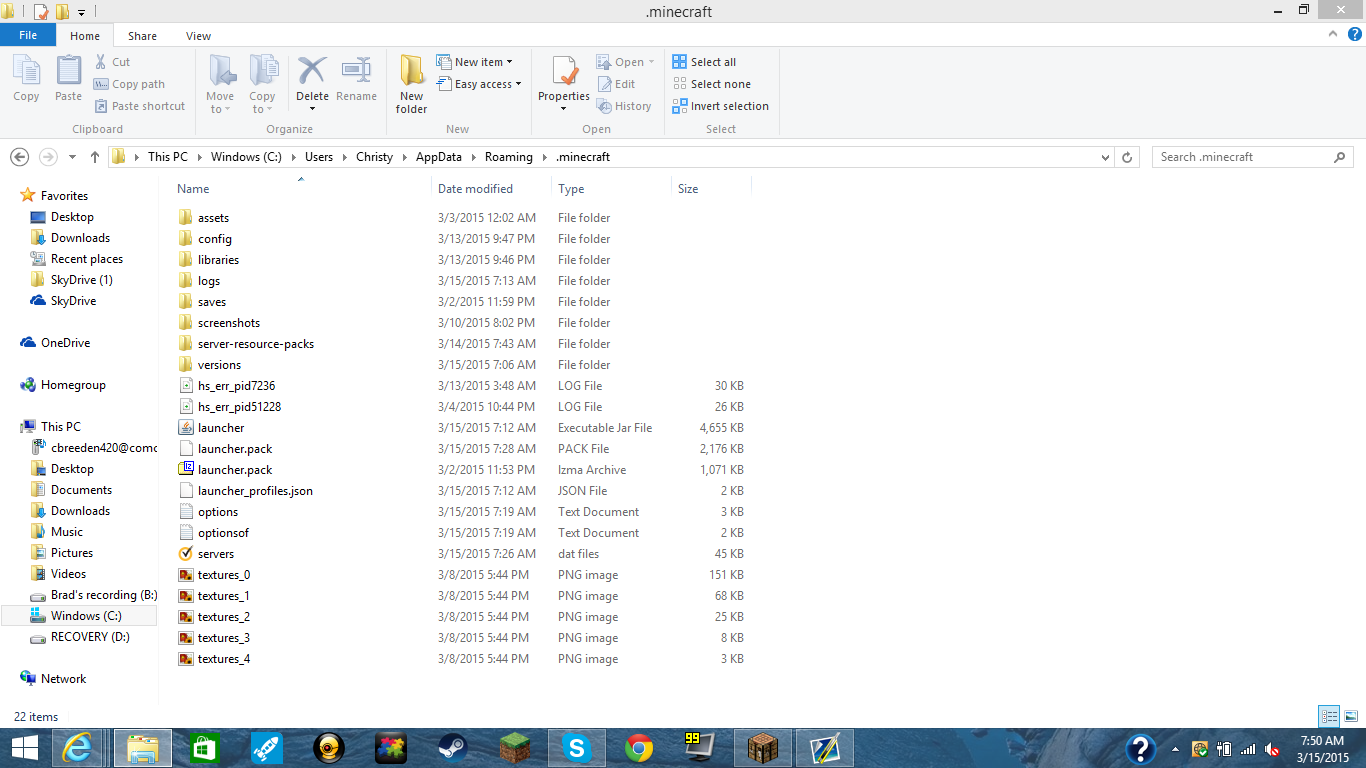Open the Windows Store taskbar icon
Screen dimensions: 1366x768
(x=204, y=748)
